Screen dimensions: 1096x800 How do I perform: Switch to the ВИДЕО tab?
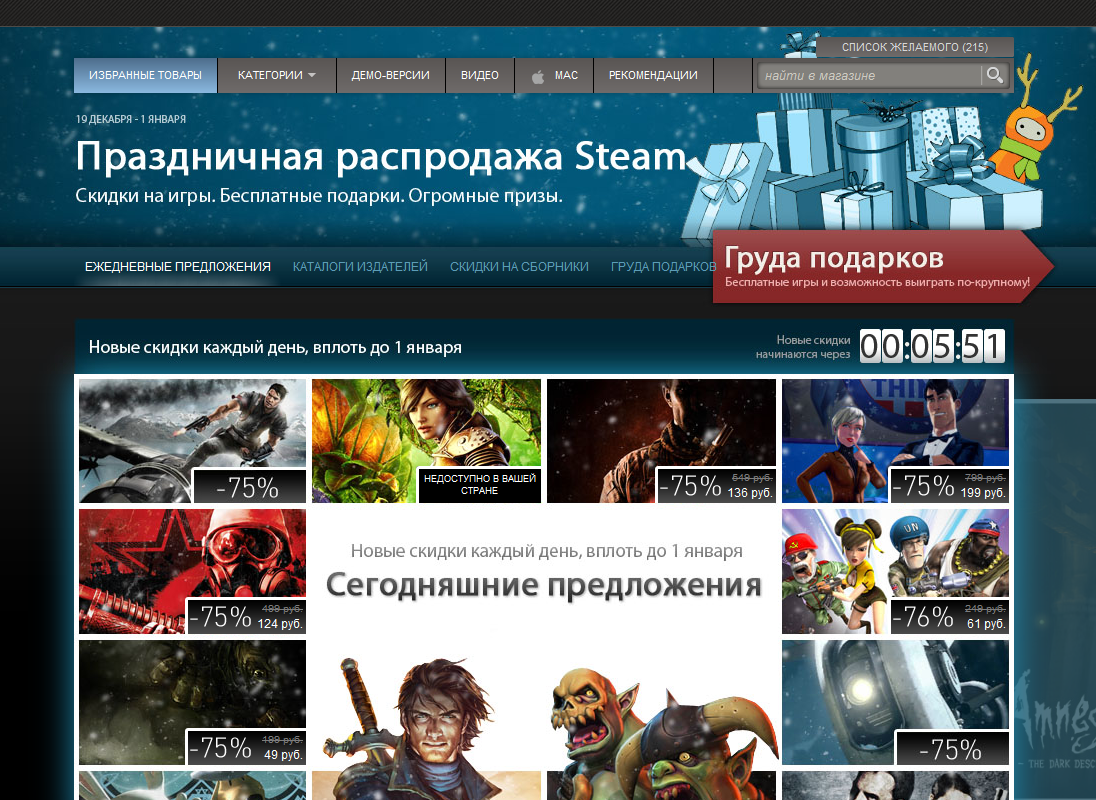[480, 75]
